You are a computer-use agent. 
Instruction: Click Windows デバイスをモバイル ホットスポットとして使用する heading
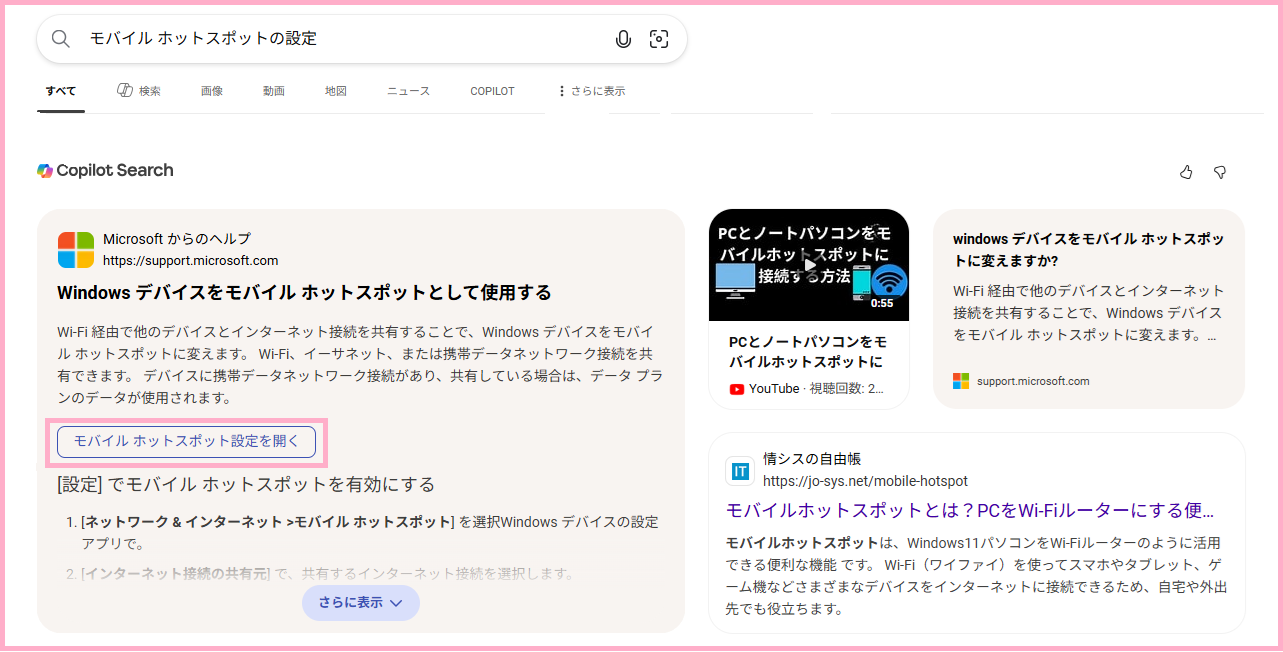[305, 293]
